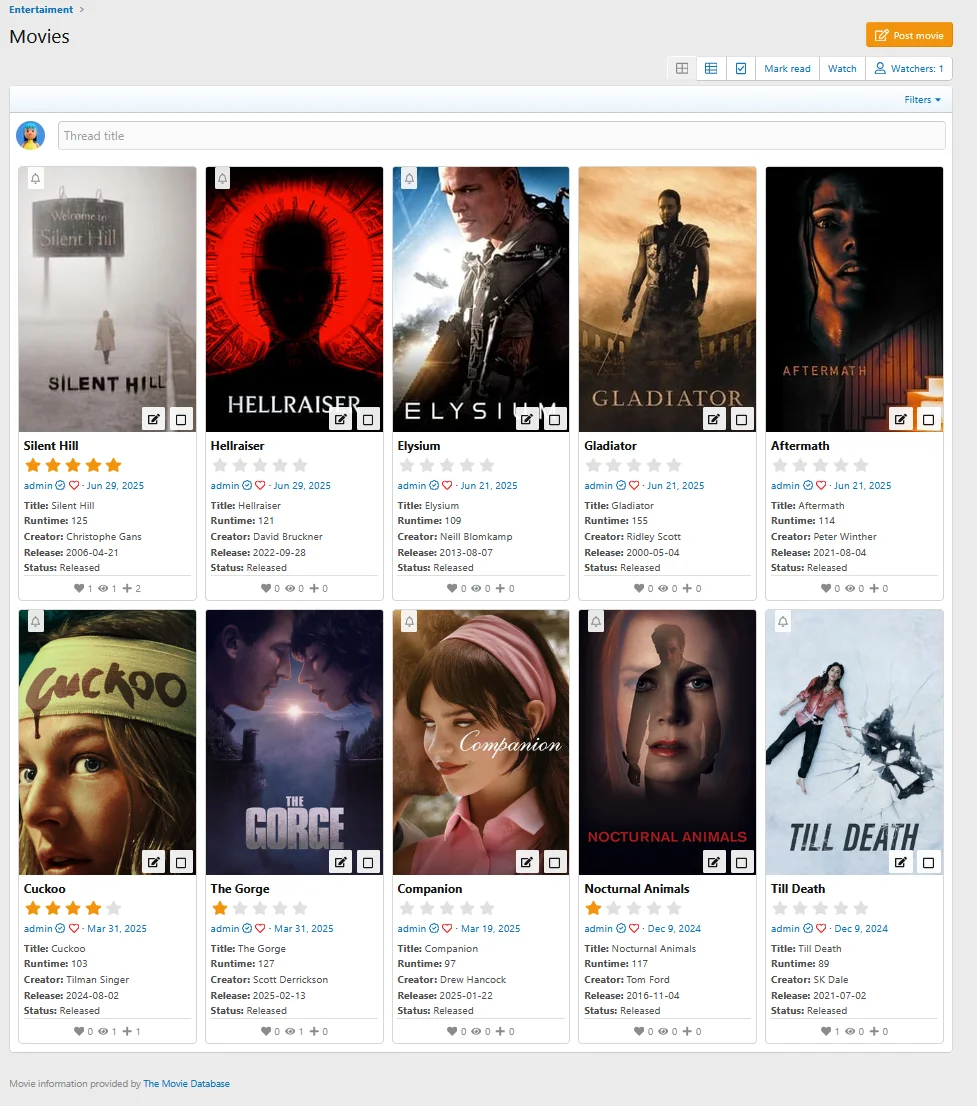The height and width of the screenshot is (1106, 977).
Task: Click the bell icon on Till Death poster
Action: point(783,621)
